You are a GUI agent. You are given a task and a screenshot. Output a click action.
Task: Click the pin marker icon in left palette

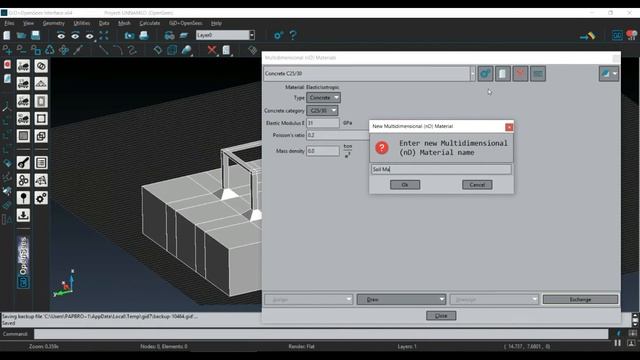coord(23,198)
